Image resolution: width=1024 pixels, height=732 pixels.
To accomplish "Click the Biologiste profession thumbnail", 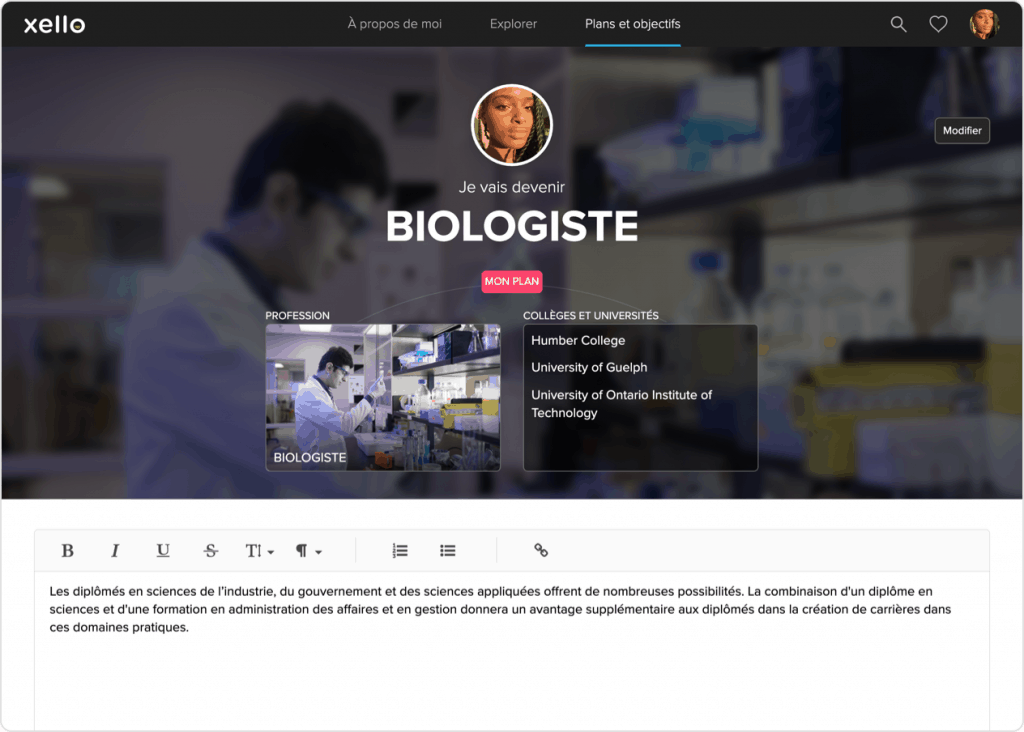I will click(382, 397).
